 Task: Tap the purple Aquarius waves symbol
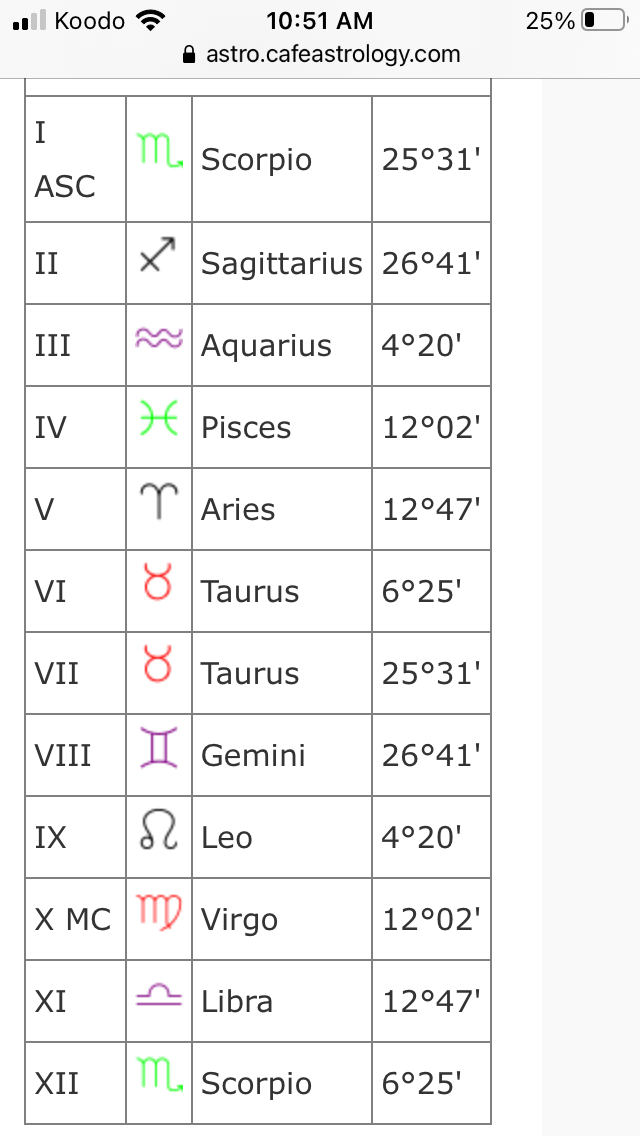click(159, 338)
